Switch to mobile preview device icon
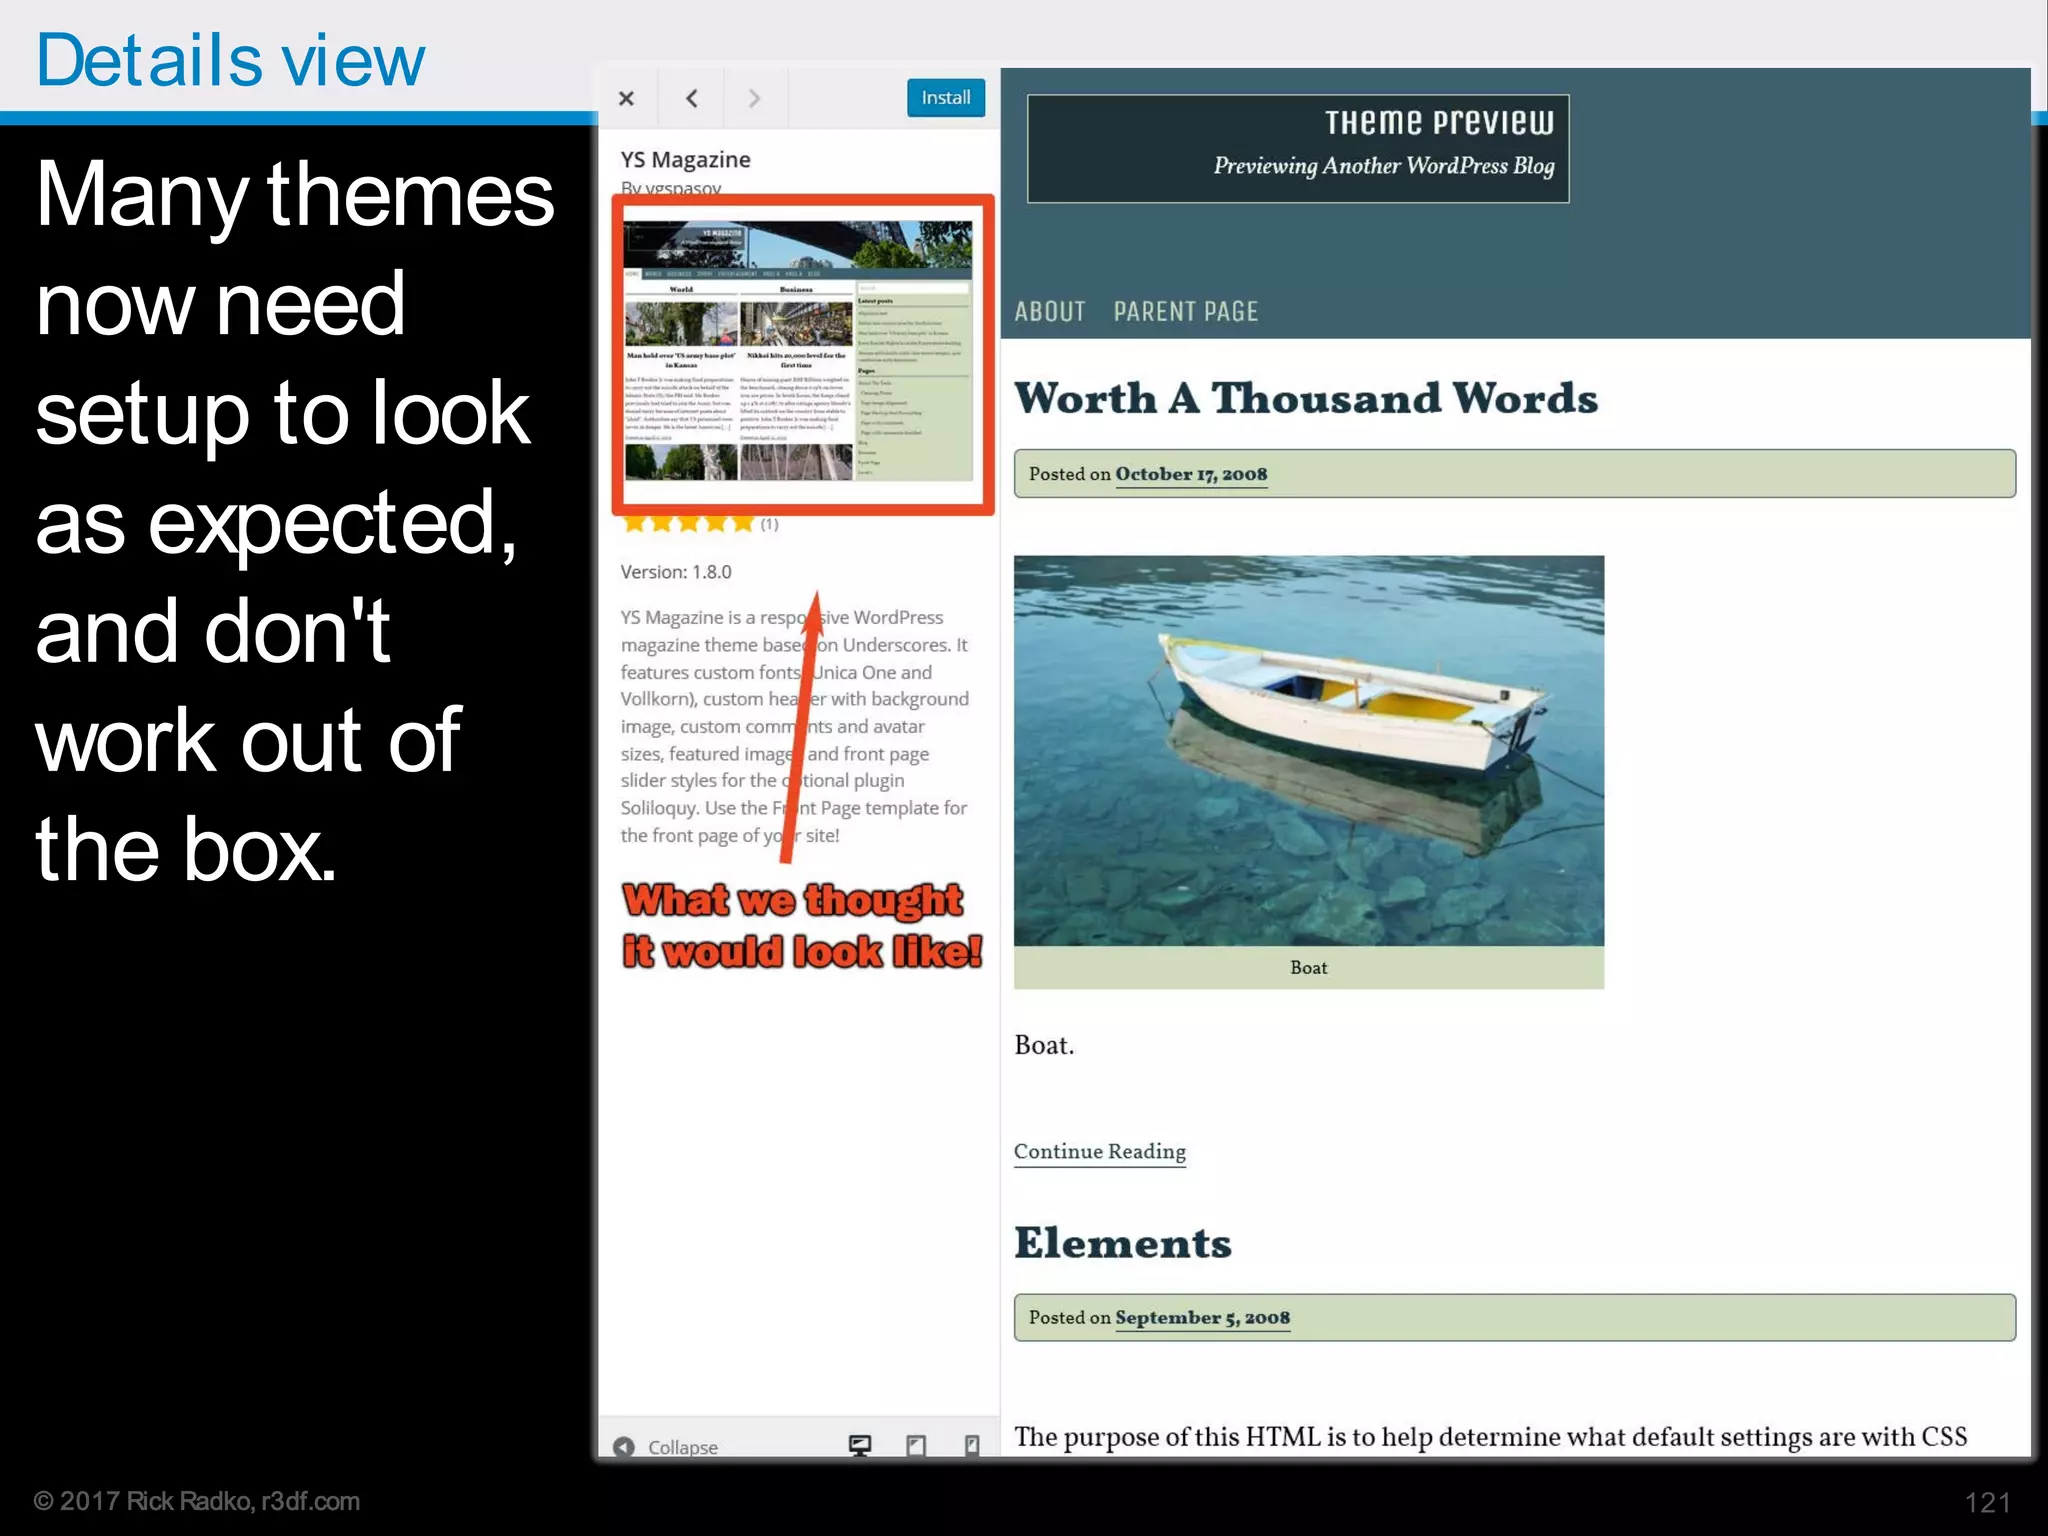Screen dimensions: 2048x1536 (x=971, y=1445)
